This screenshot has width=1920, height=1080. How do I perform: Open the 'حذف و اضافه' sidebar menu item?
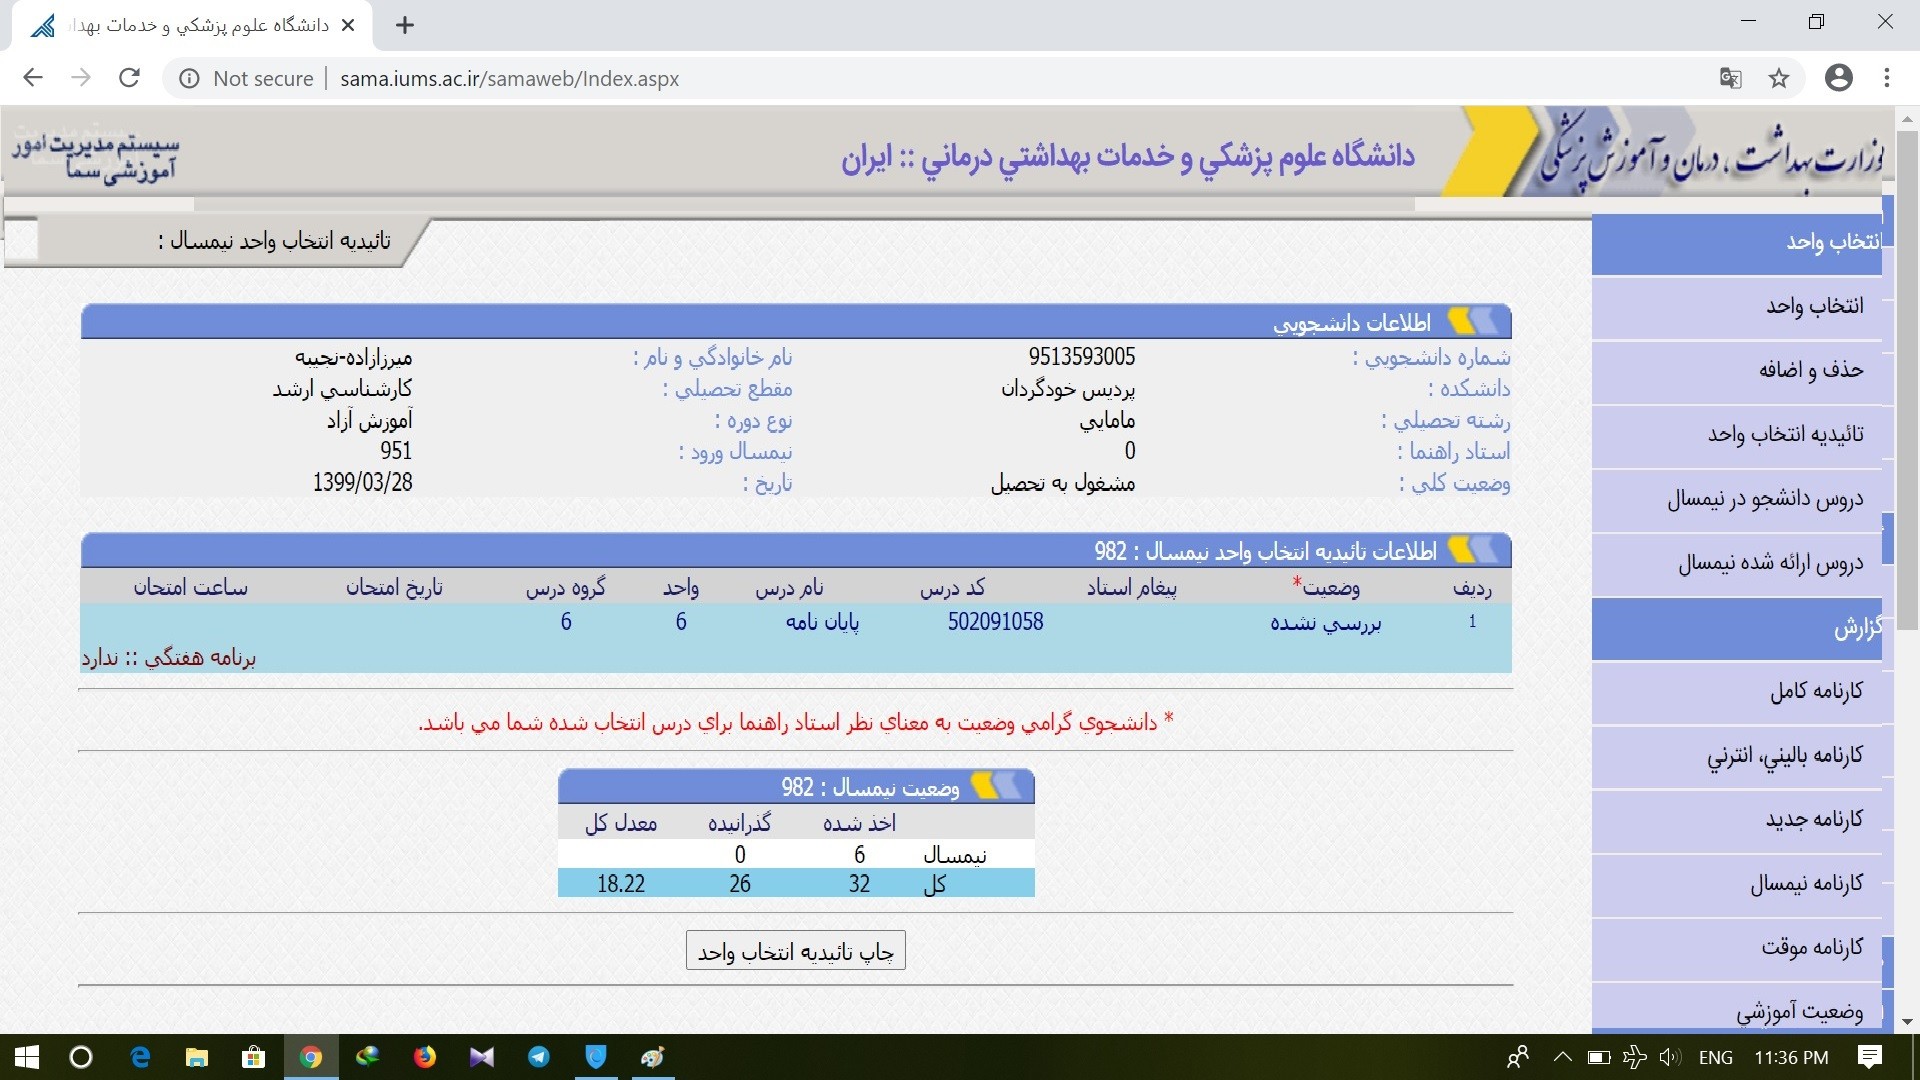click(1811, 370)
